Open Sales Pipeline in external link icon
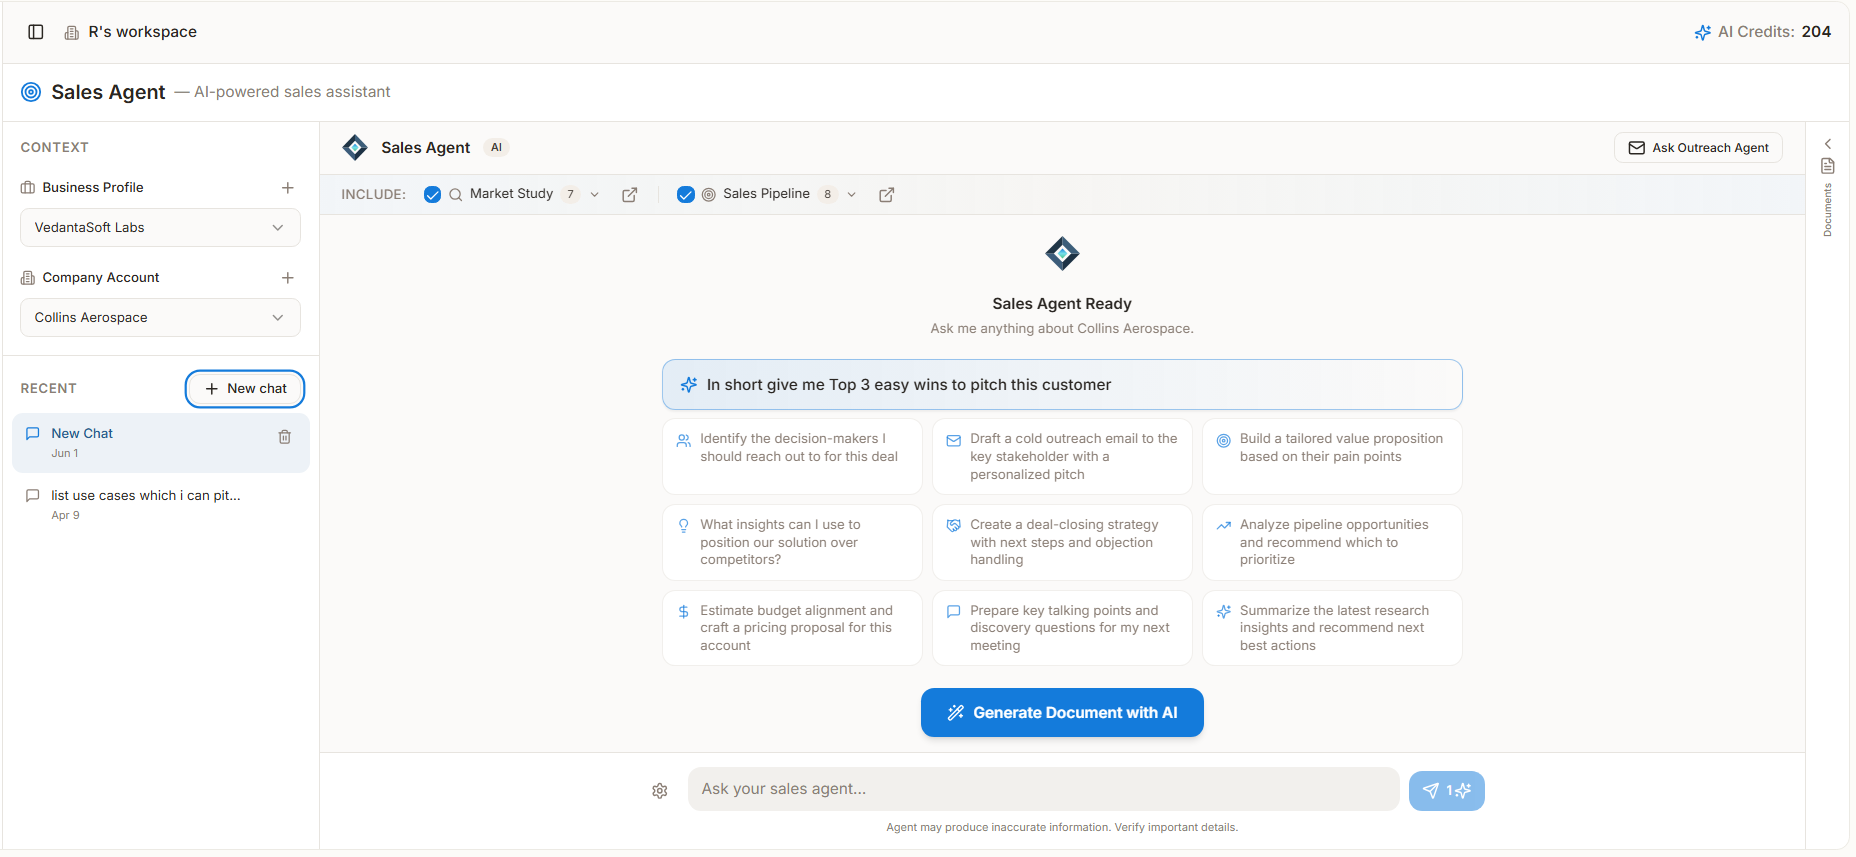 [887, 195]
